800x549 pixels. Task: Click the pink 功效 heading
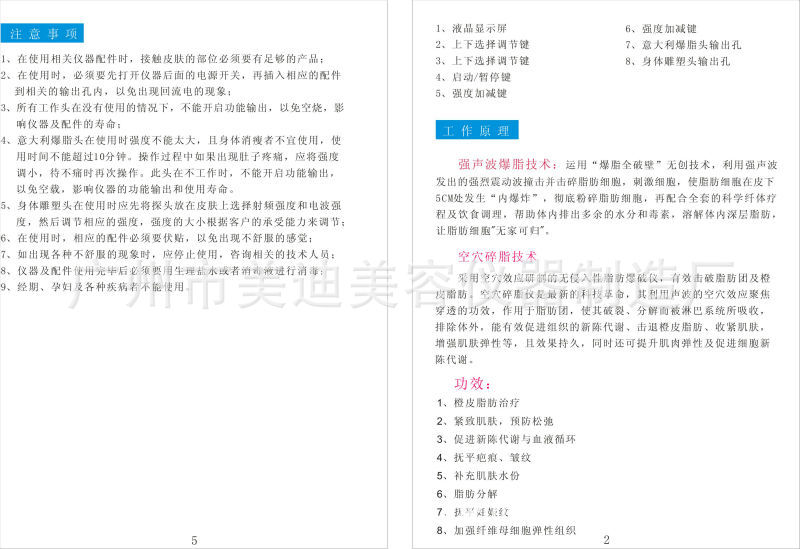click(472, 383)
